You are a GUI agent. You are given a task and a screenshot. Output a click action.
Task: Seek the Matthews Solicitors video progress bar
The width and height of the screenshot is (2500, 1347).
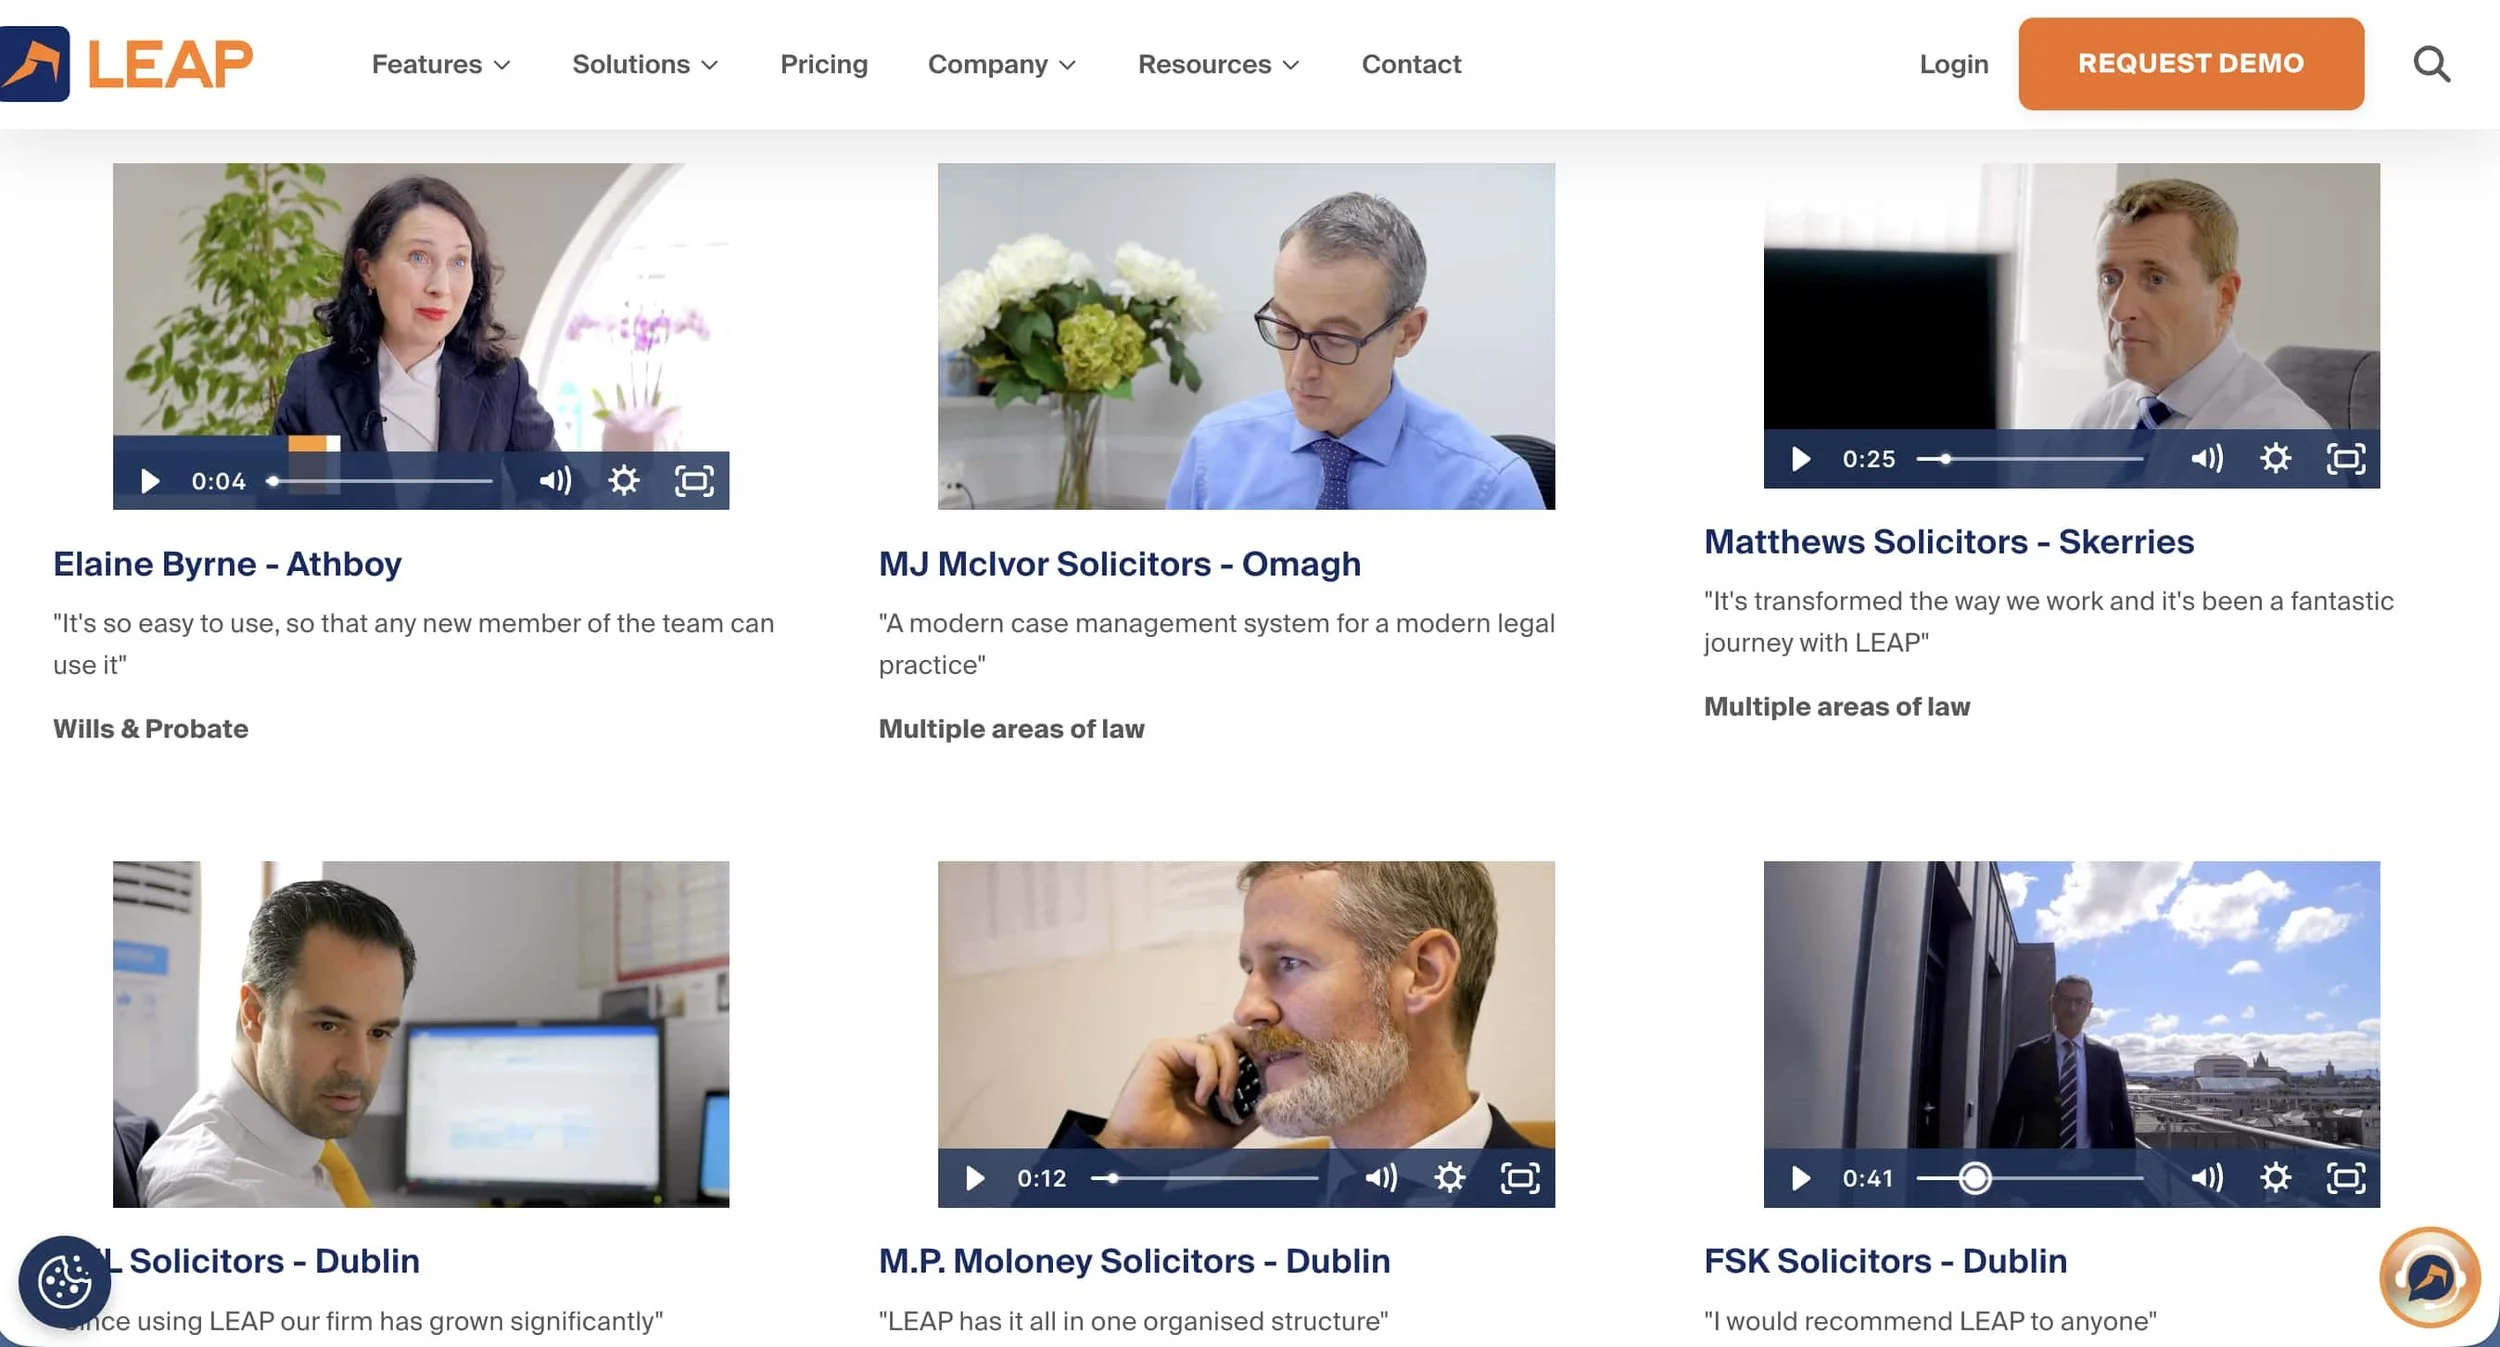tap(2030, 459)
